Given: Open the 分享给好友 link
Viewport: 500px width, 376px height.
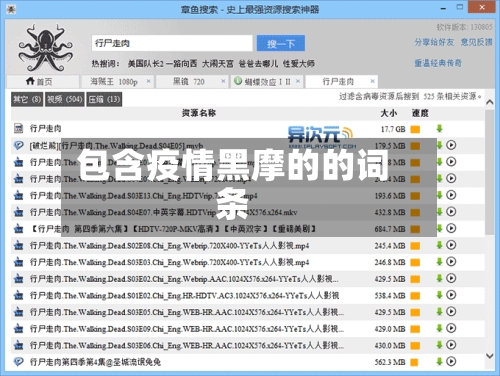Looking at the screenshot, I should [x=434, y=42].
